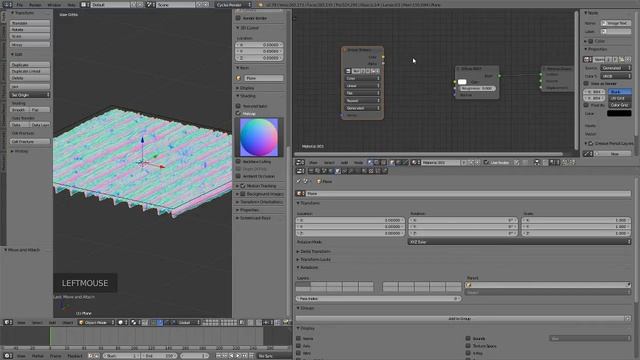
Task: Click the matcap sphere thumbnail
Action: (259, 137)
